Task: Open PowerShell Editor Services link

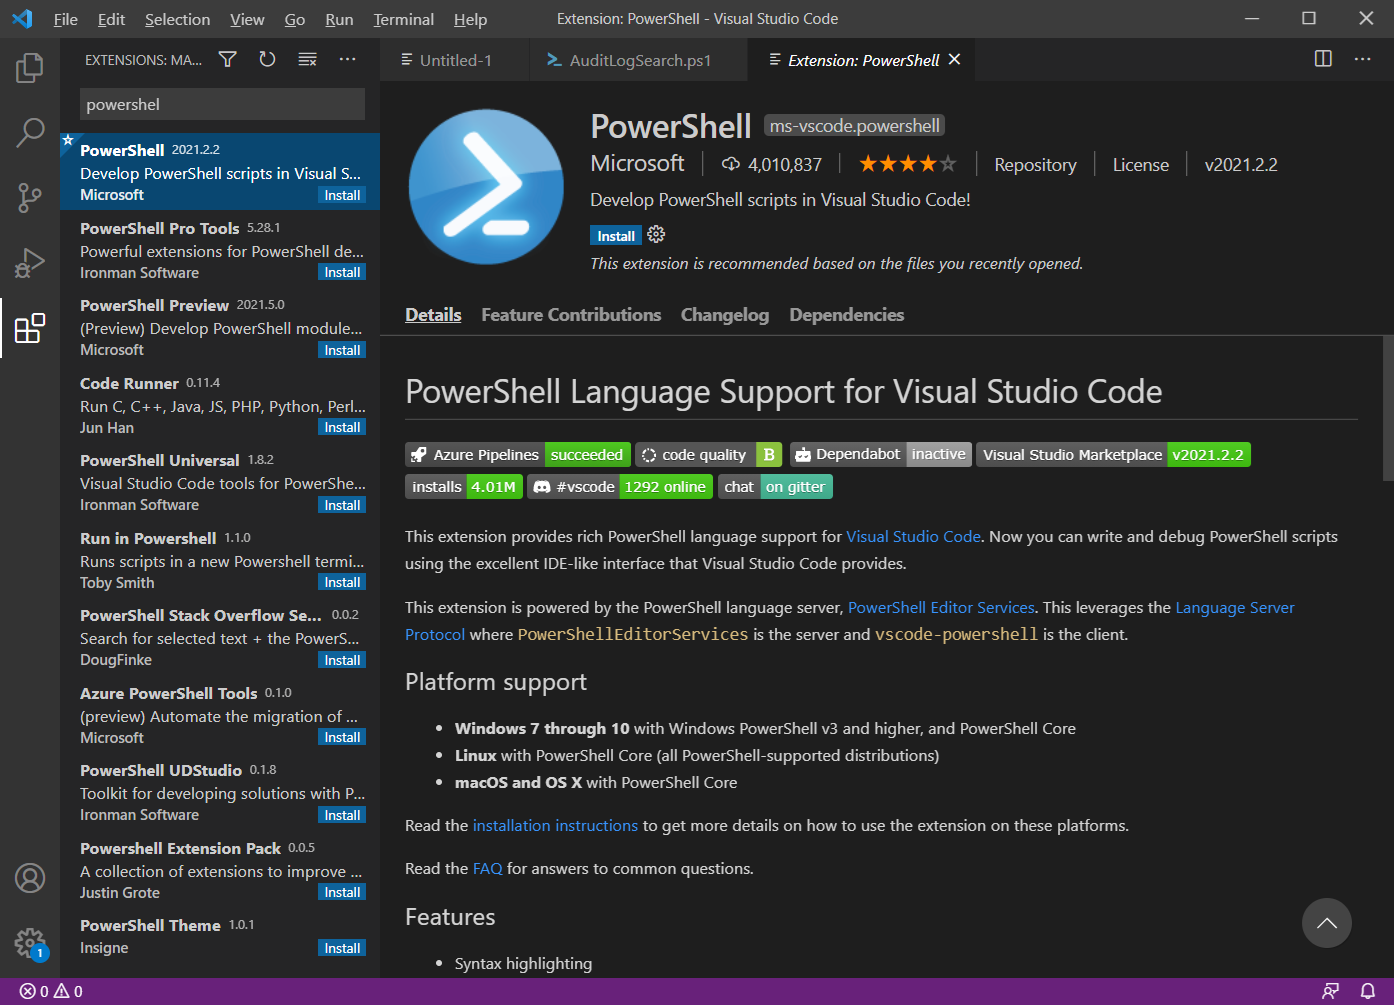Action: coord(941,608)
